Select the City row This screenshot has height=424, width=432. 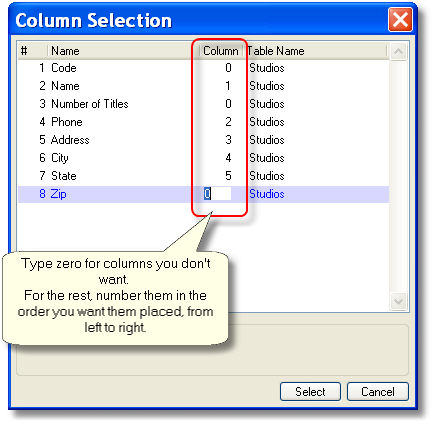[203, 158]
